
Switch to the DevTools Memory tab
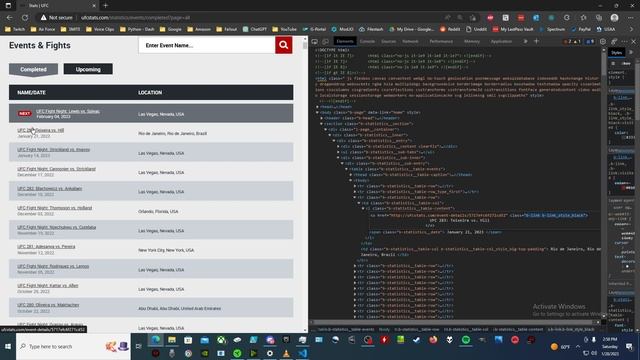coord(472,41)
